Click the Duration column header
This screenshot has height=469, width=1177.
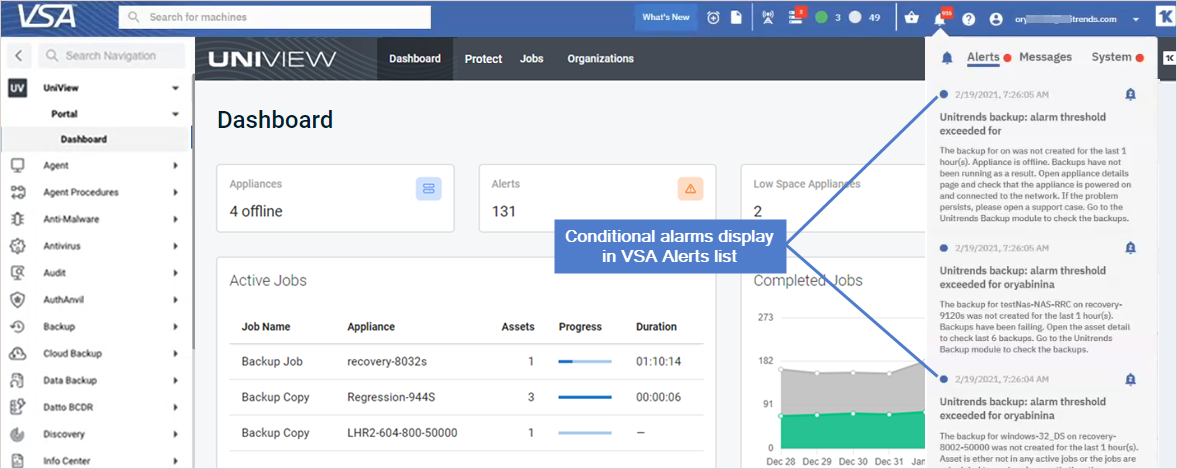pos(656,327)
